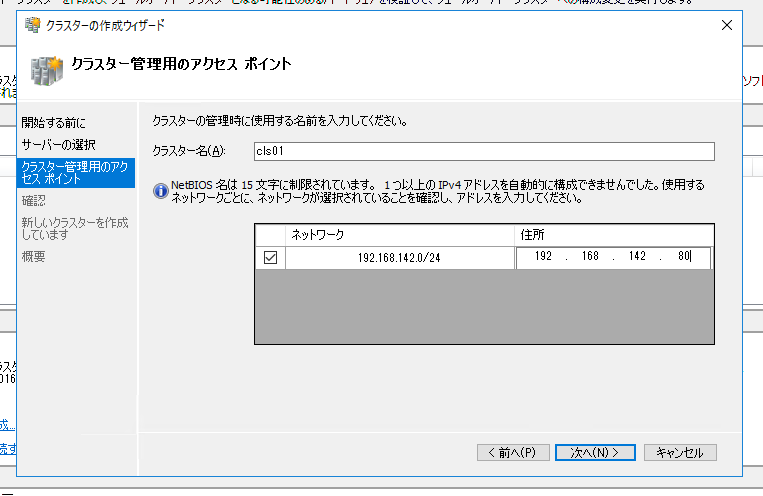The image size is (763, 496).
Task: Select the 確認 step in sidebar
Action: click(x=34, y=201)
